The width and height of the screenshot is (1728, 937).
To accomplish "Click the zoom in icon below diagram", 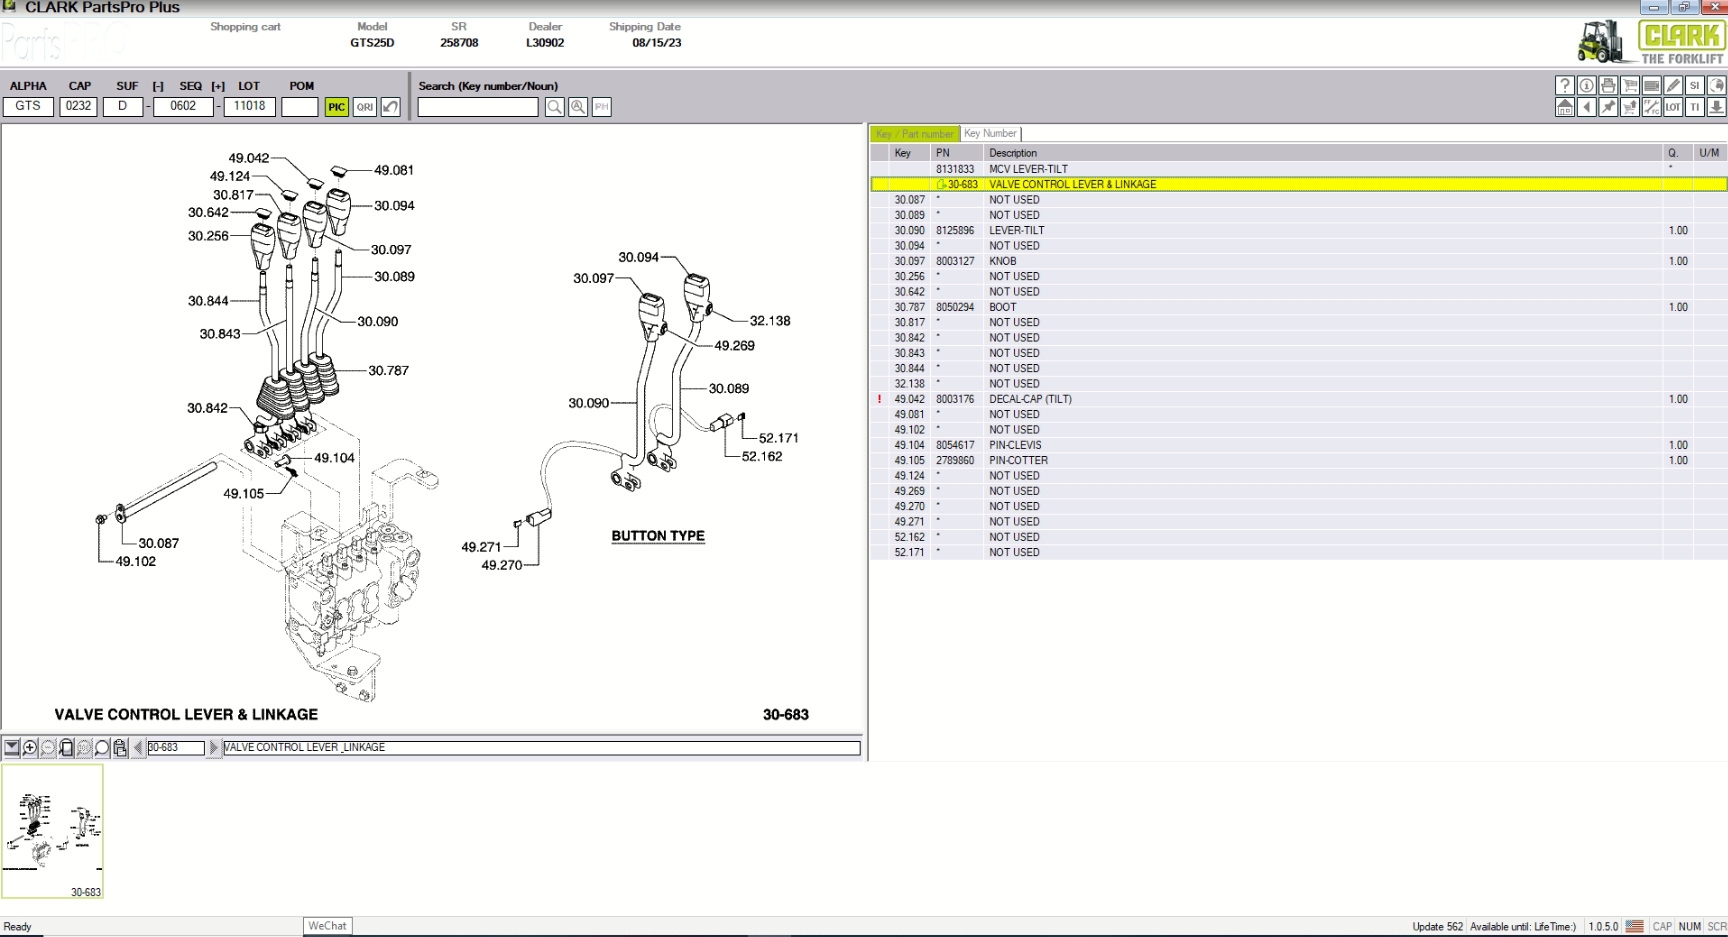I will click(30, 747).
